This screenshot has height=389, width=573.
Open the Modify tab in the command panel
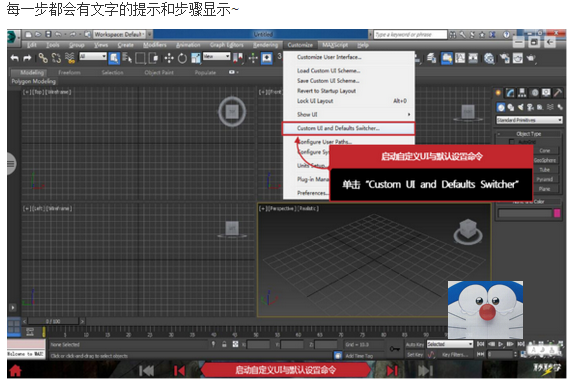(510, 93)
